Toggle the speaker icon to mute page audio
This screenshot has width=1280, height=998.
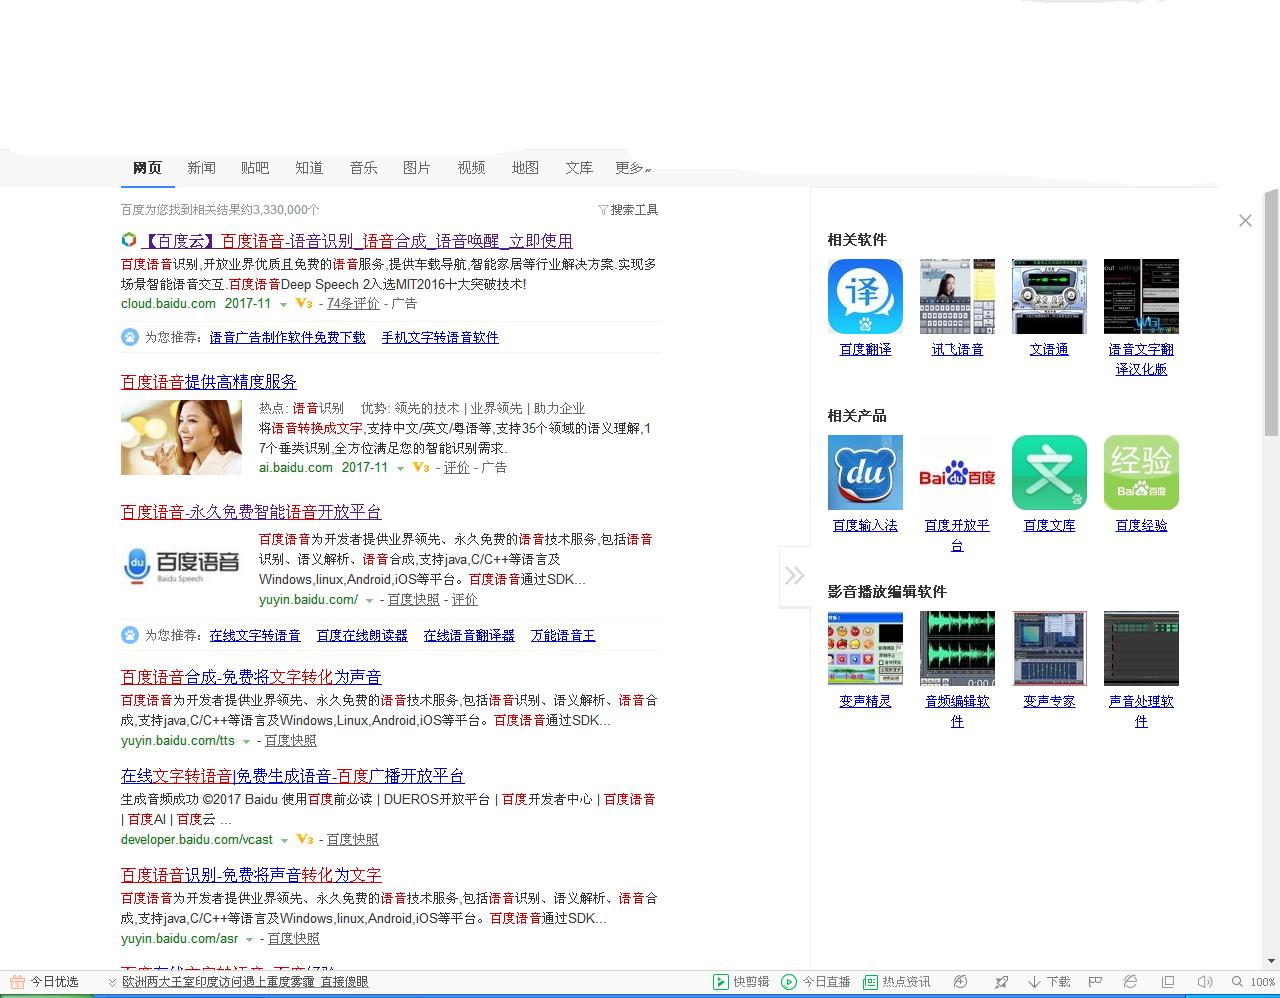pos(1206,981)
